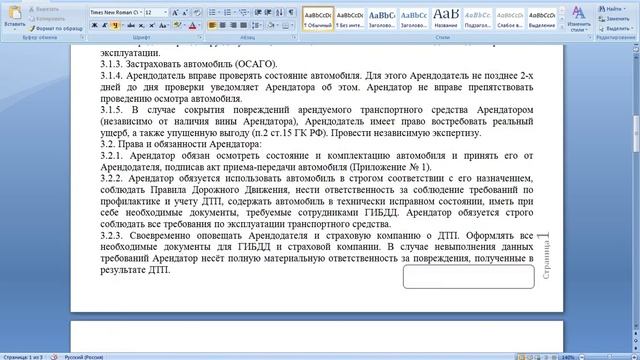640x360 pixels.
Task: Click the increase indent icon
Action: tap(268, 13)
